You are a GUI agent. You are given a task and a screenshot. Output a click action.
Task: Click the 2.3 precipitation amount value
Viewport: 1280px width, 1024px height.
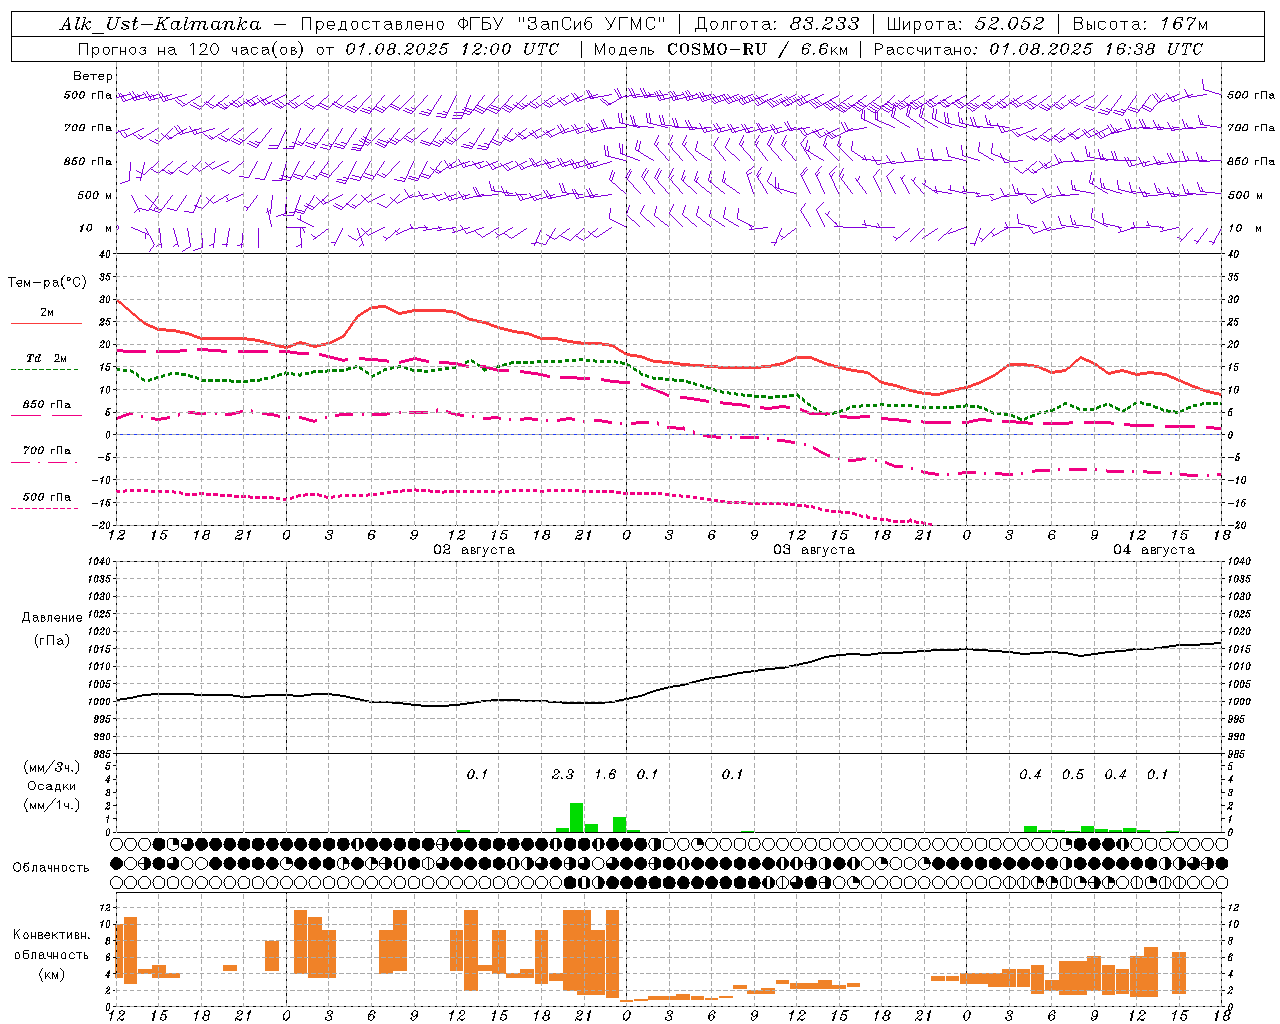coord(563,775)
